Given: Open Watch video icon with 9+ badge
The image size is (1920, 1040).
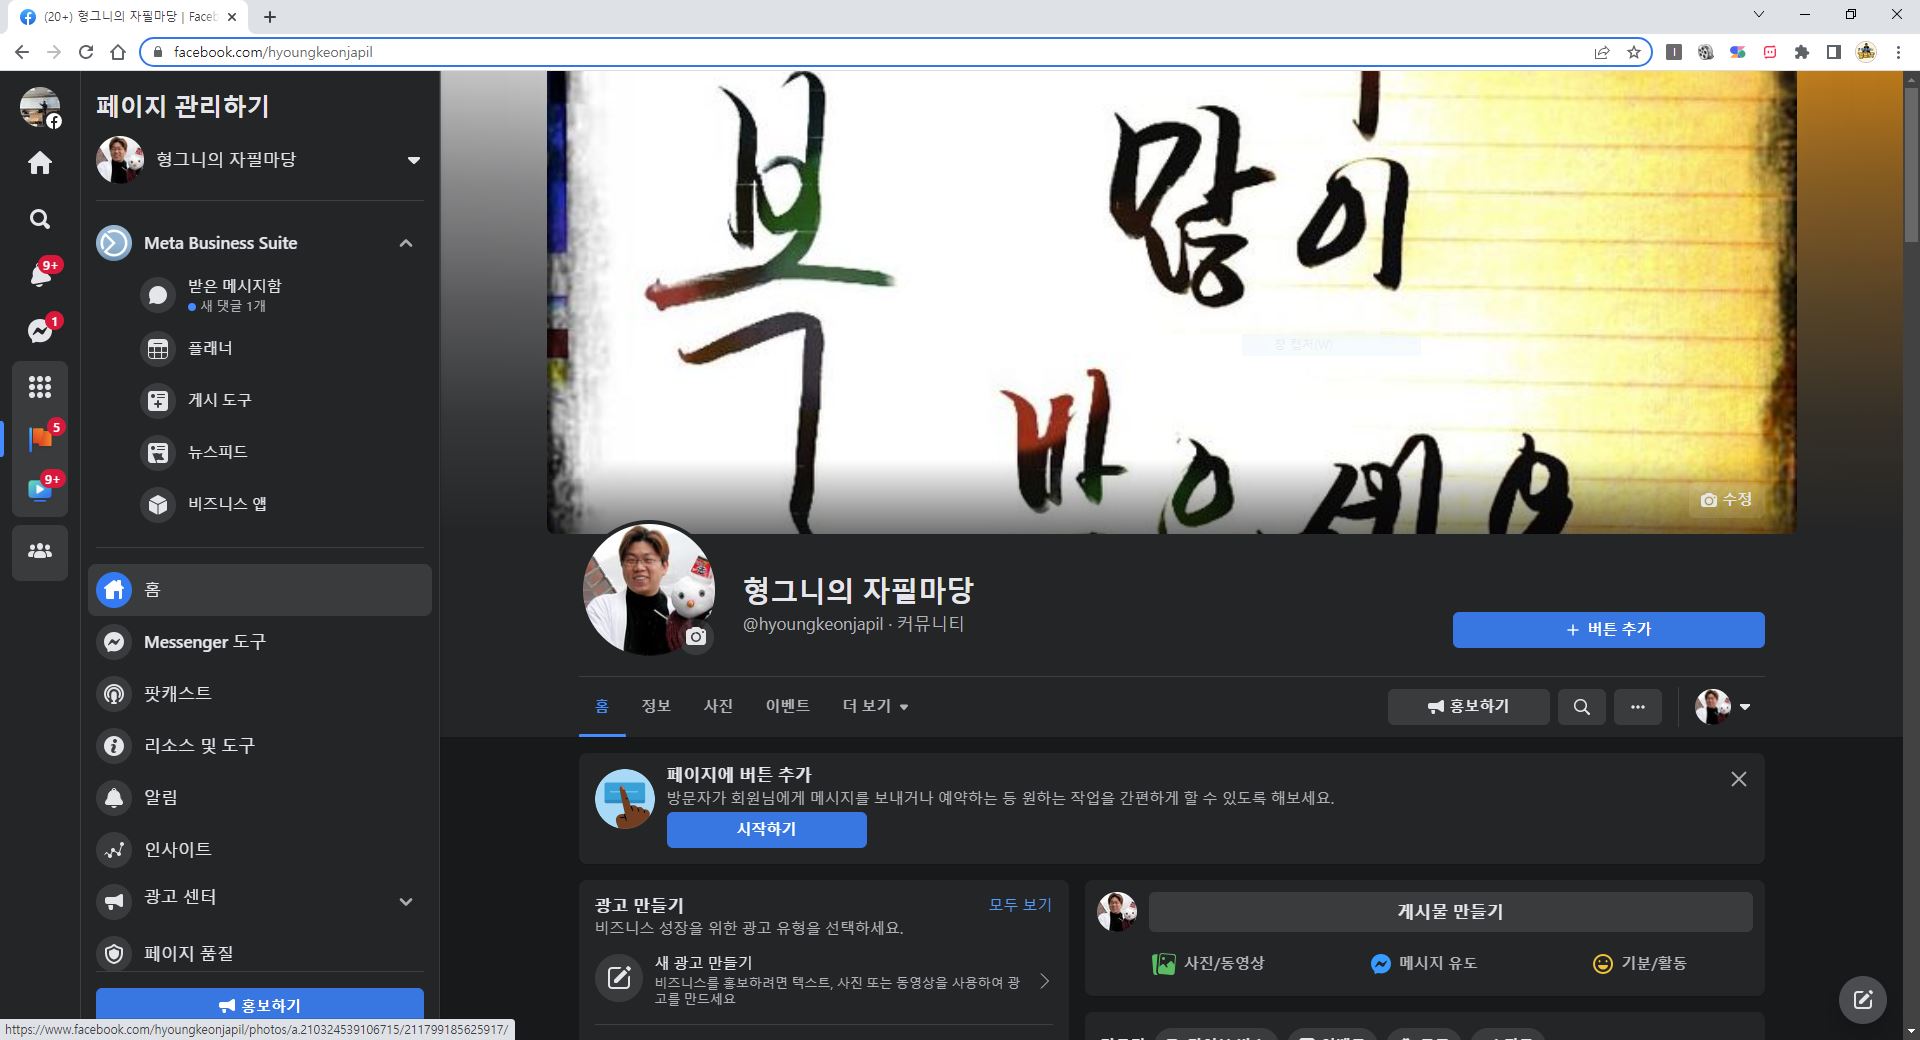Looking at the screenshot, I should click(40, 490).
